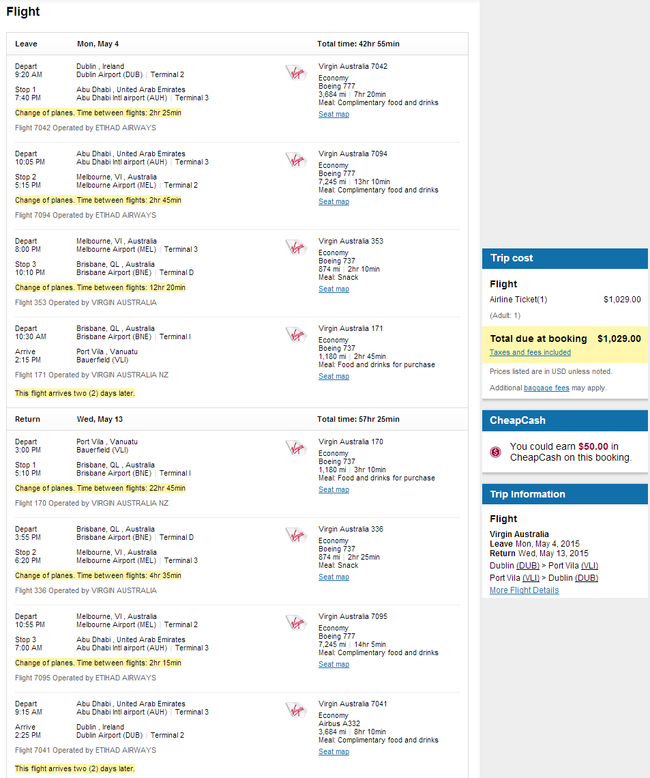
Task: Open the baggage fees link
Action: (546, 388)
